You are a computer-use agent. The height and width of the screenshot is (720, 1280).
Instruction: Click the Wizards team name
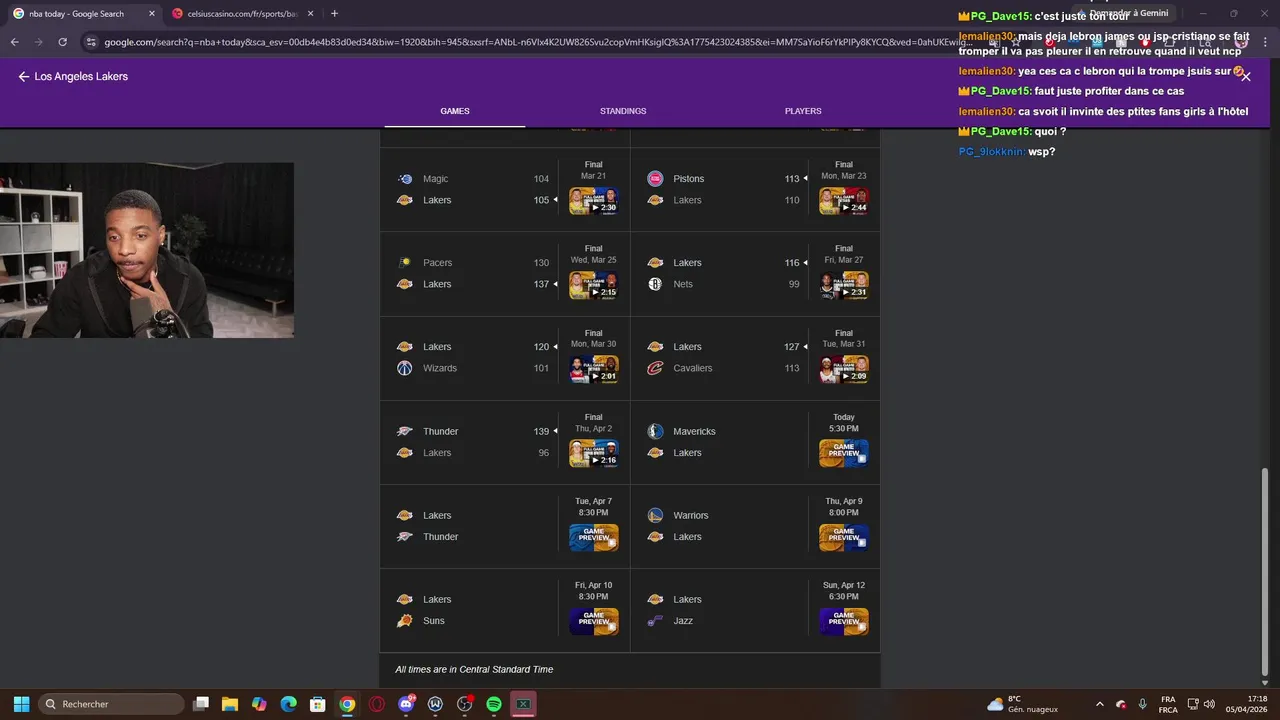(x=440, y=368)
